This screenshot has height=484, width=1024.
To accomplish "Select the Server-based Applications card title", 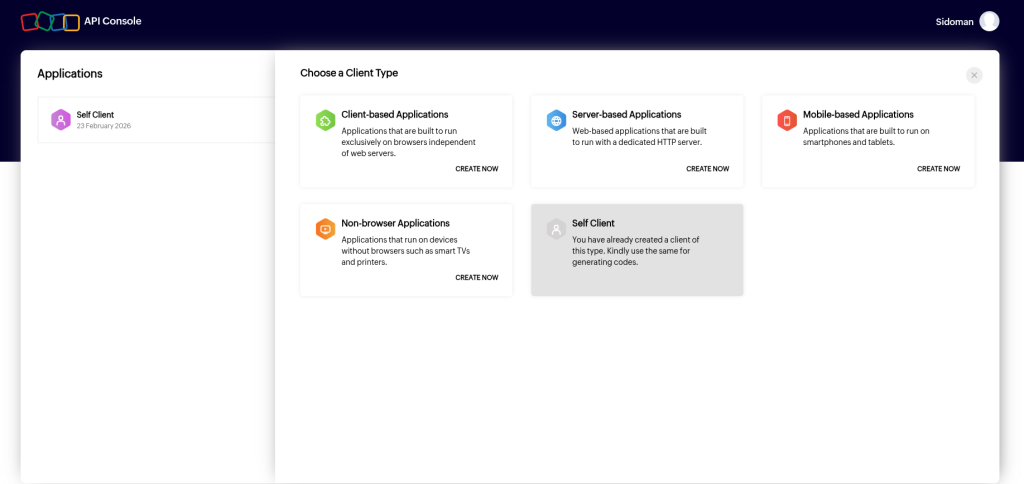I will [x=626, y=114].
